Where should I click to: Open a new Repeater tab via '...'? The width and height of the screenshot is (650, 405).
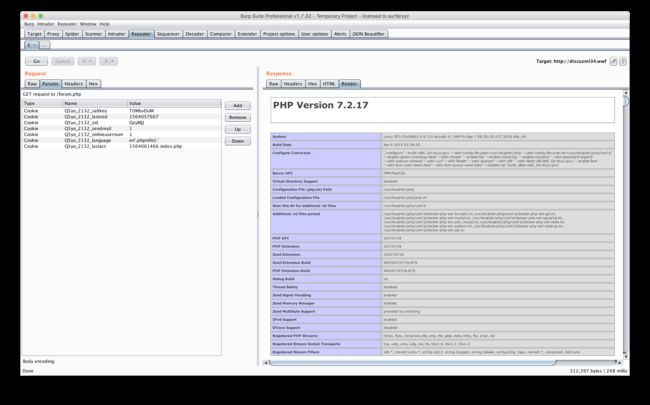point(45,45)
